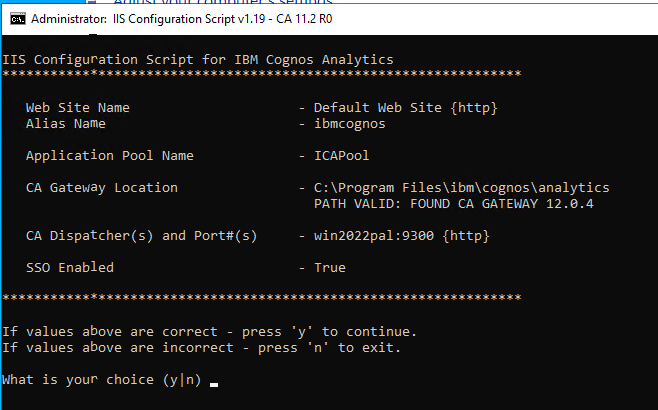Screen dimensions: 658x410
Task: Click the 'CA Gateway Location' label
Action: (x=102, y=188)
